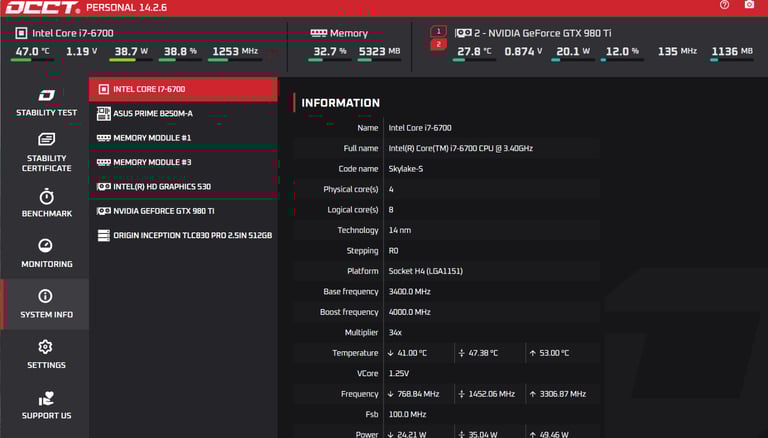Click the GPU card icon in header
Image resolution: width=768 pixels, height=438 pixels.
463,33
